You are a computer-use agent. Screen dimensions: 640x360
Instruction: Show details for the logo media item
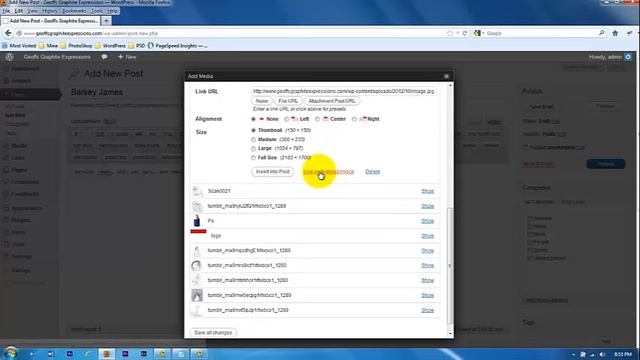point(427,236)
